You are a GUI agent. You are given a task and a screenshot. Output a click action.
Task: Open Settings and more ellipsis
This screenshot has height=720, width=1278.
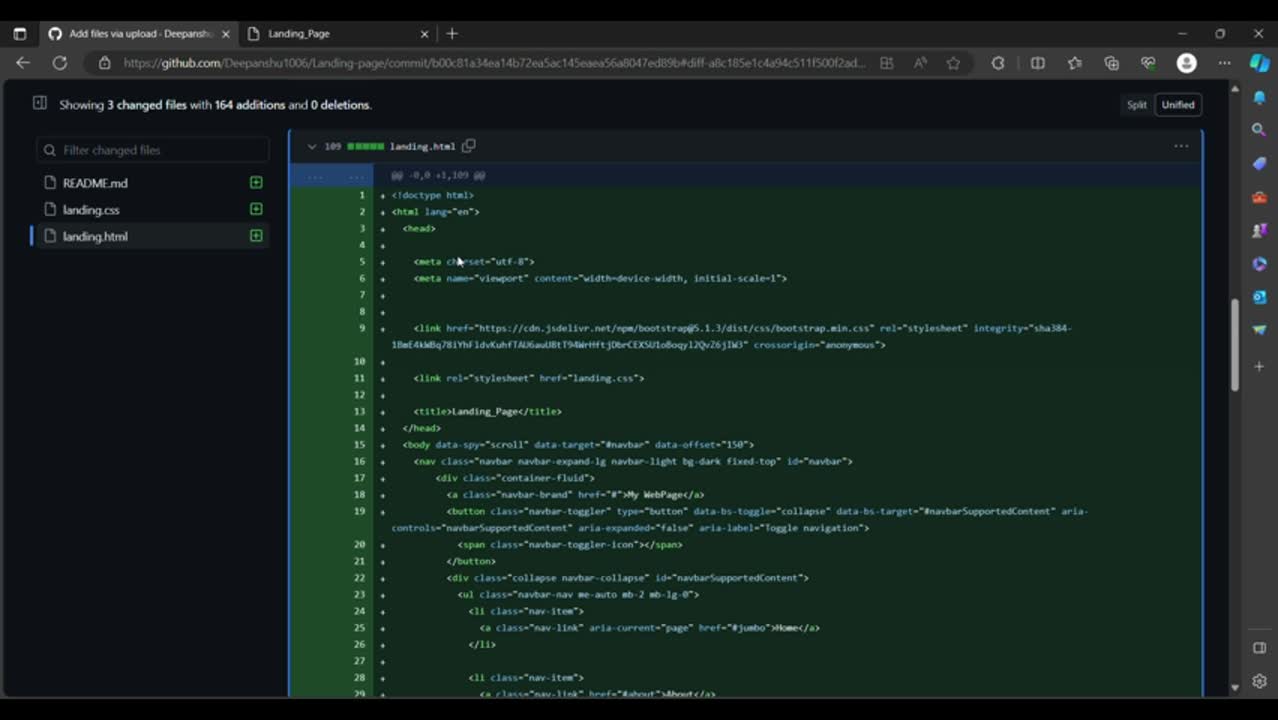tap(1224, 63)
